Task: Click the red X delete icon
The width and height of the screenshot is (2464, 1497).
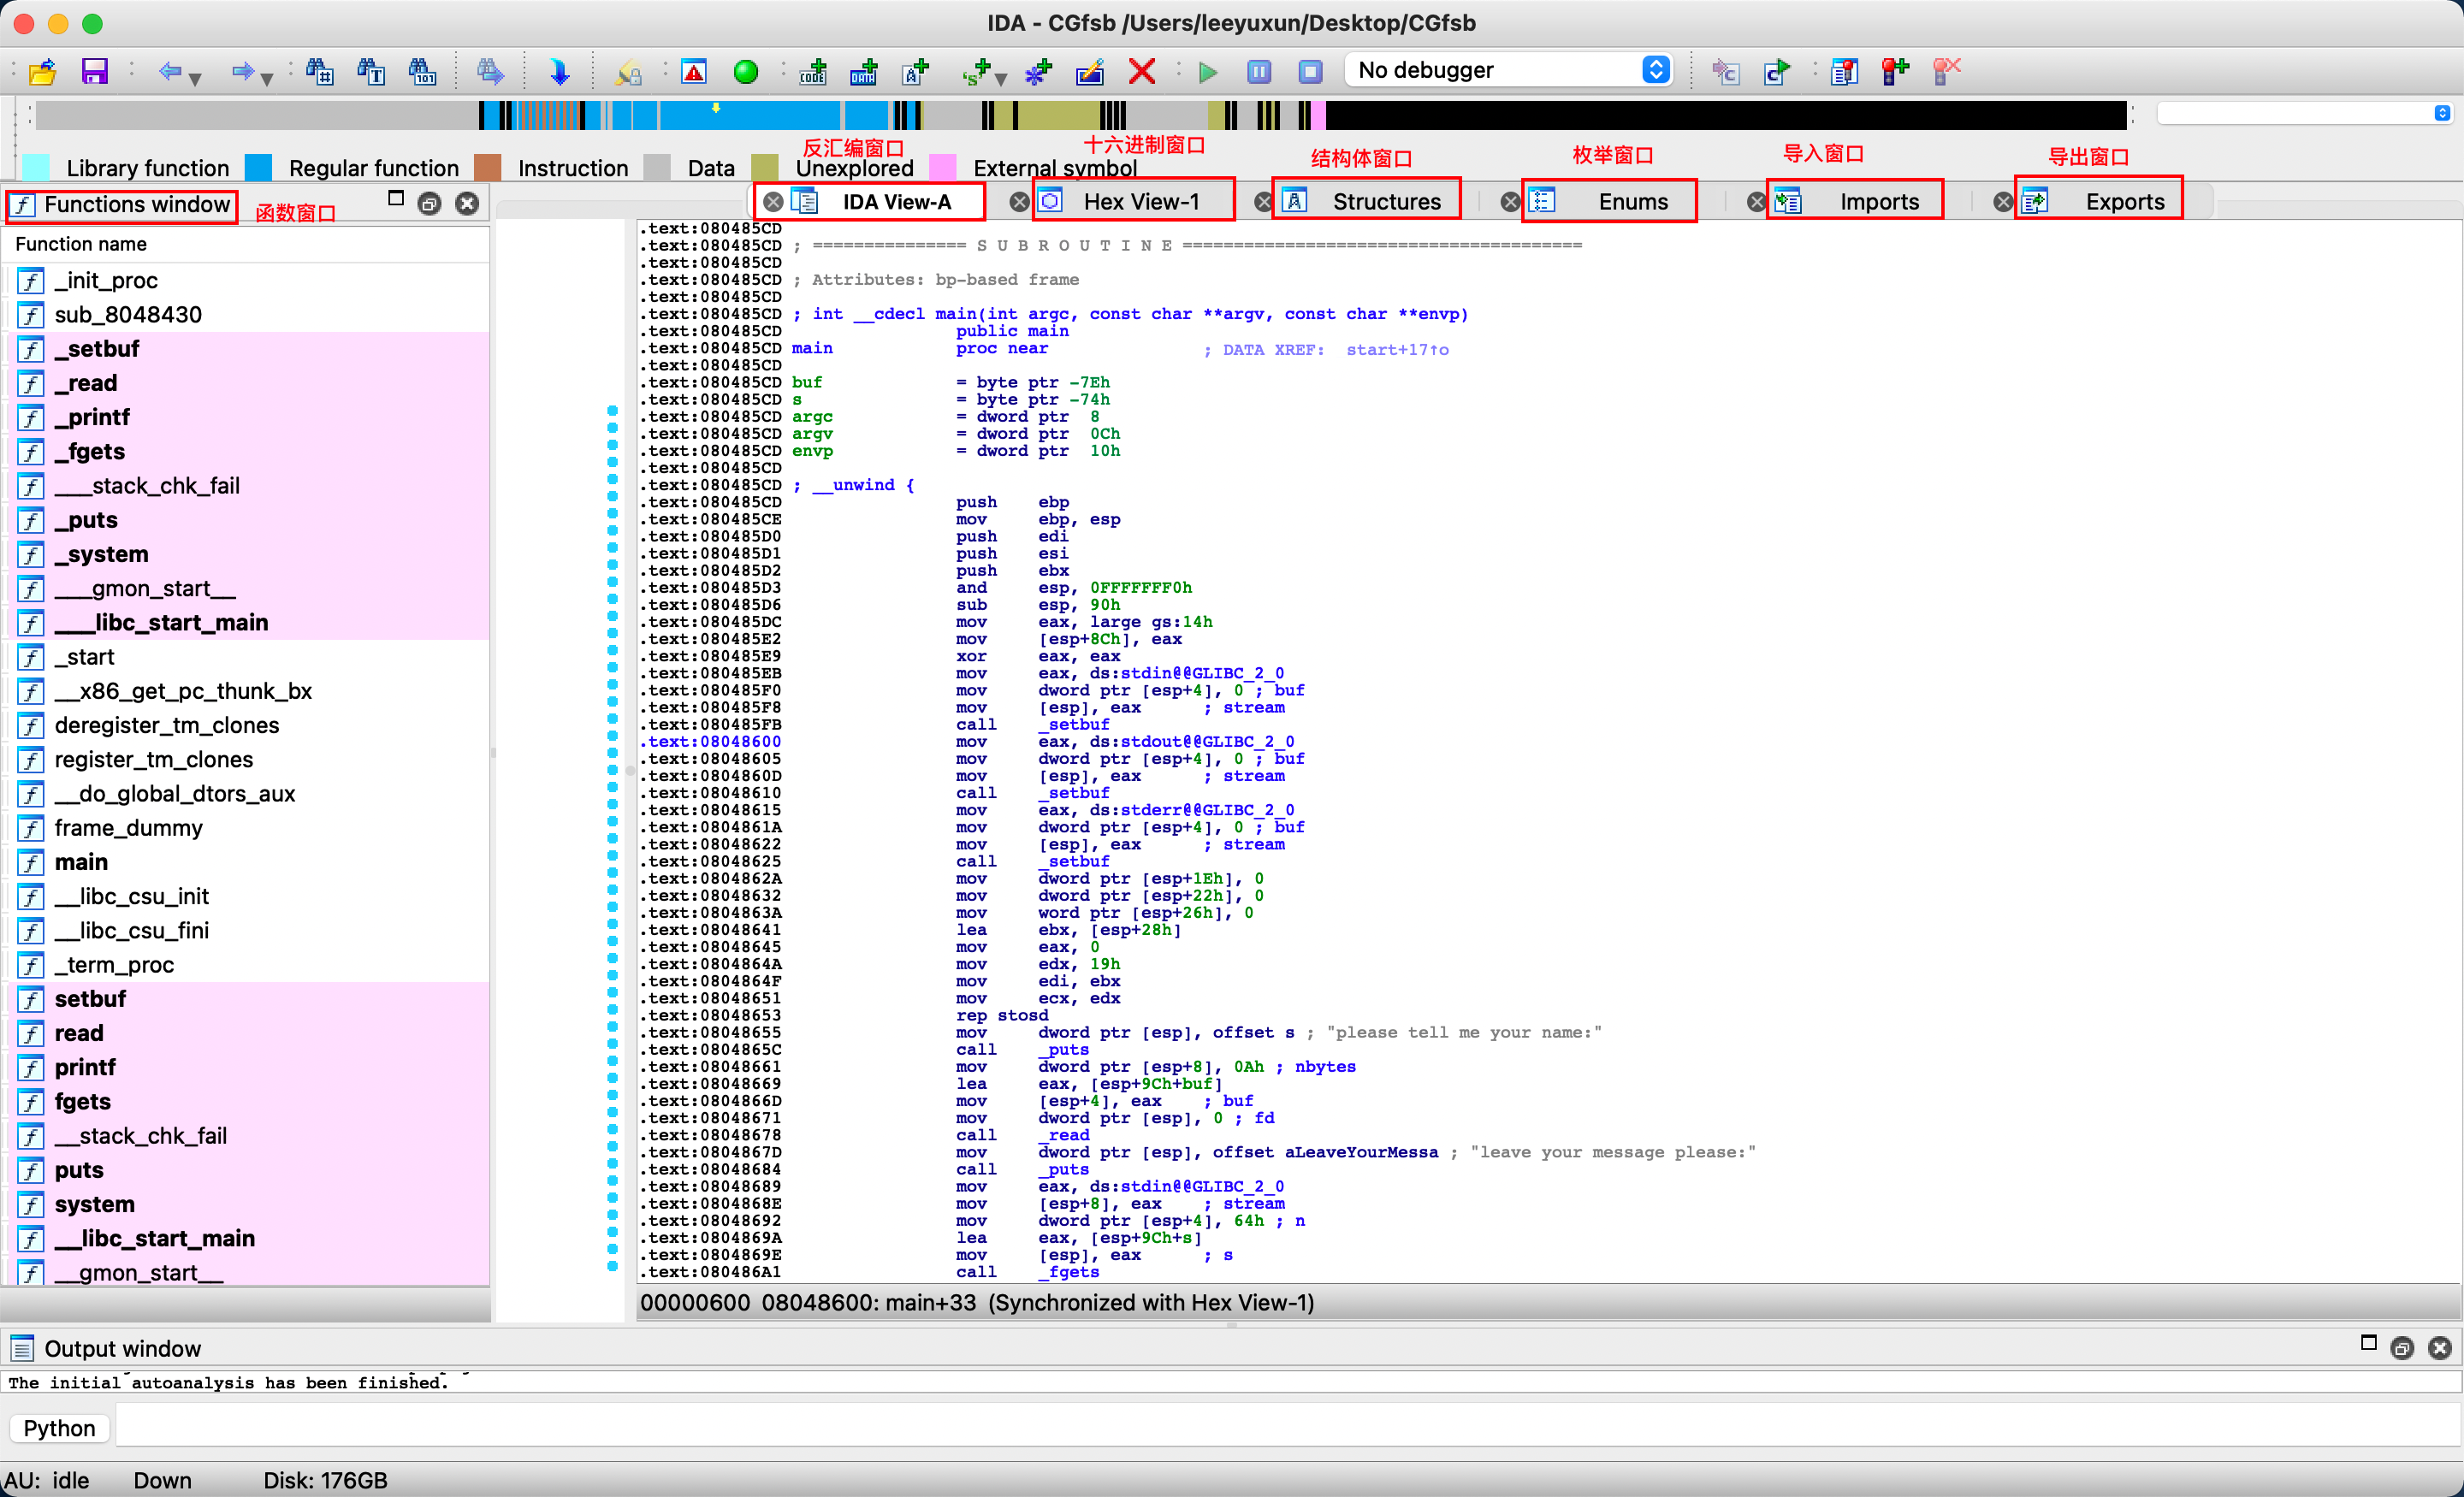Action: [1142, 71]
